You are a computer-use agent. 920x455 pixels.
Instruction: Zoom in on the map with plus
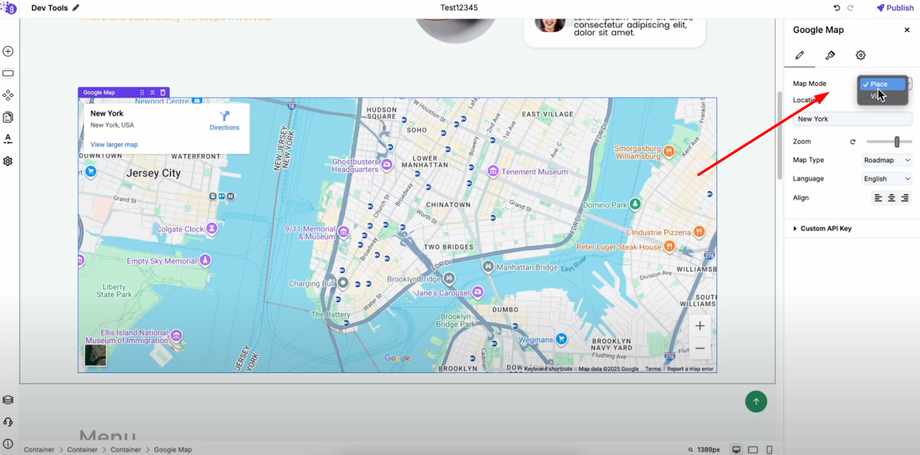pyautogui.click(x=700, y=326)
